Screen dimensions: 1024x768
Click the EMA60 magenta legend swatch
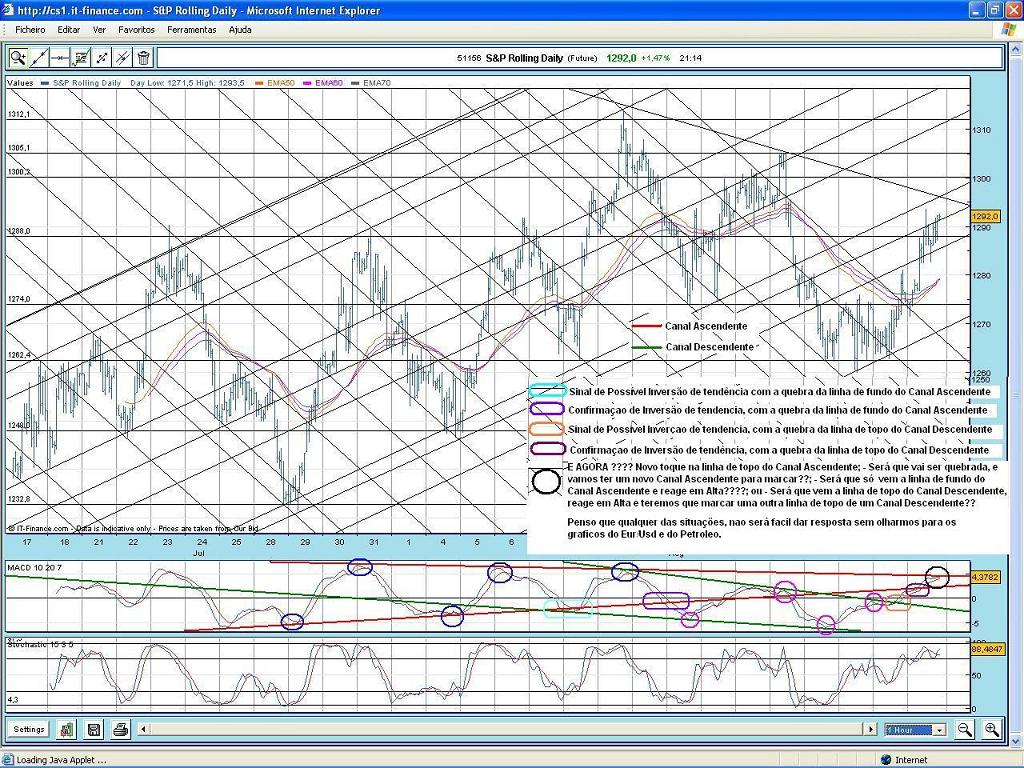coord(307,83)
